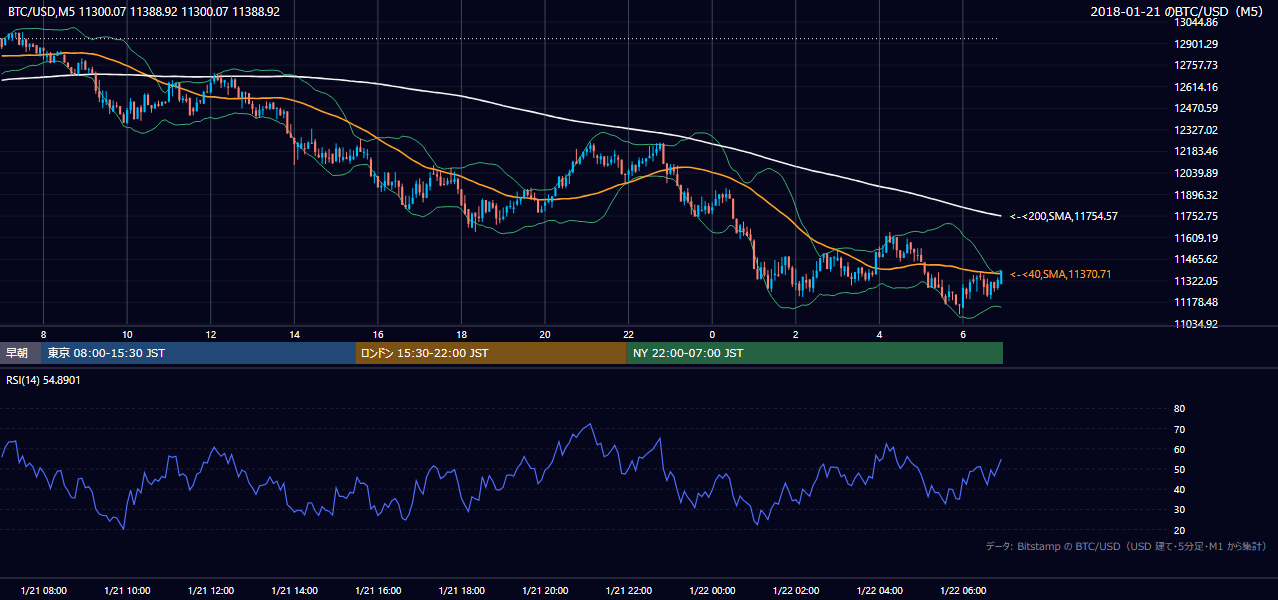This screenshot has width=1278, height=600.
Task: Click the 1/22 02:00 time label
Action: point(796,591)
